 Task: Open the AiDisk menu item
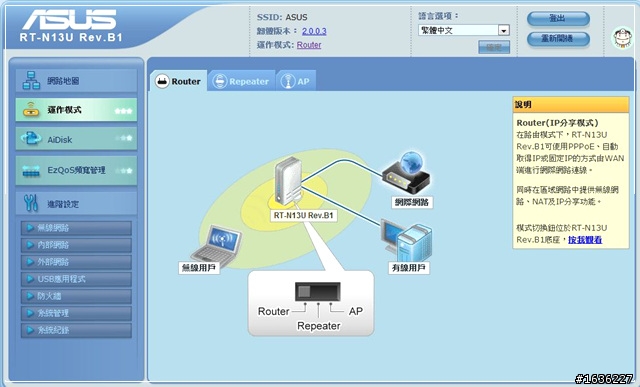(x=76, y=139)
